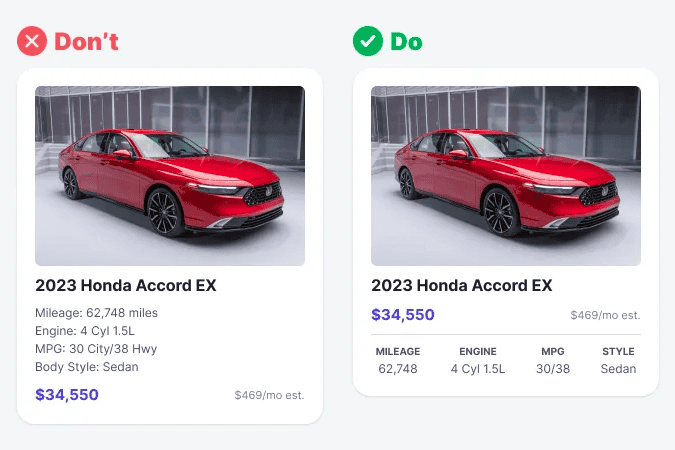Click the MILEAGE column in Do card
This screenshot has width=675, height=450.
tap(398, 360)
